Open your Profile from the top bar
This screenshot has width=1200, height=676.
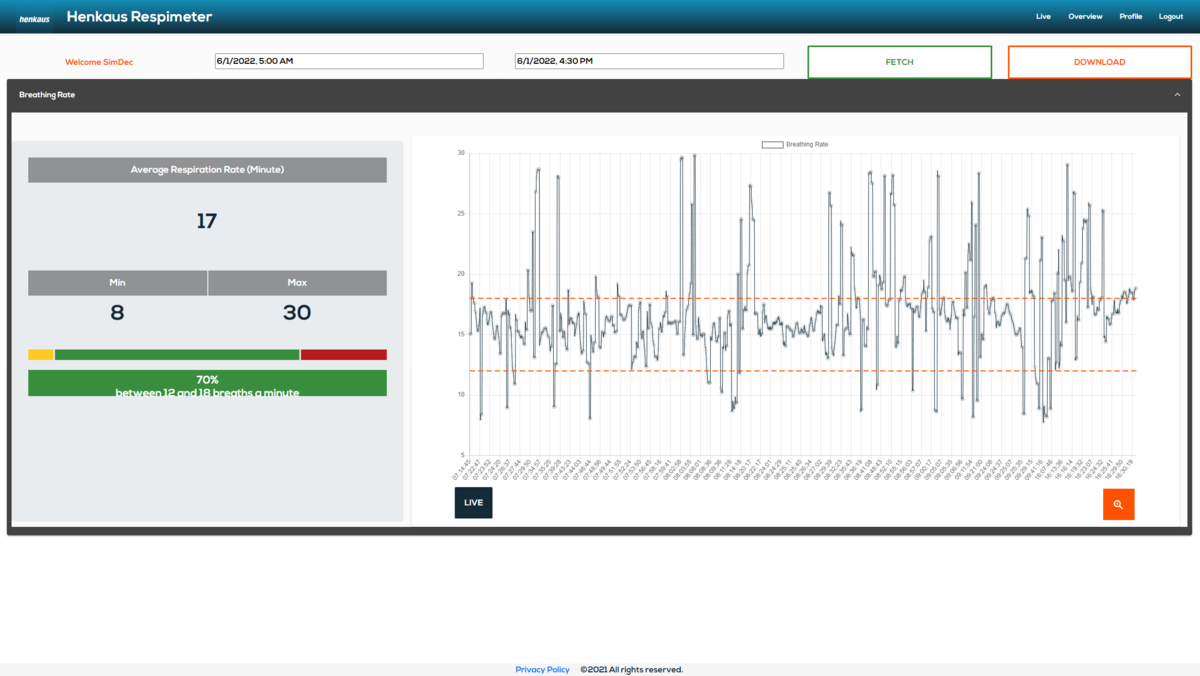pos(1130,16)
